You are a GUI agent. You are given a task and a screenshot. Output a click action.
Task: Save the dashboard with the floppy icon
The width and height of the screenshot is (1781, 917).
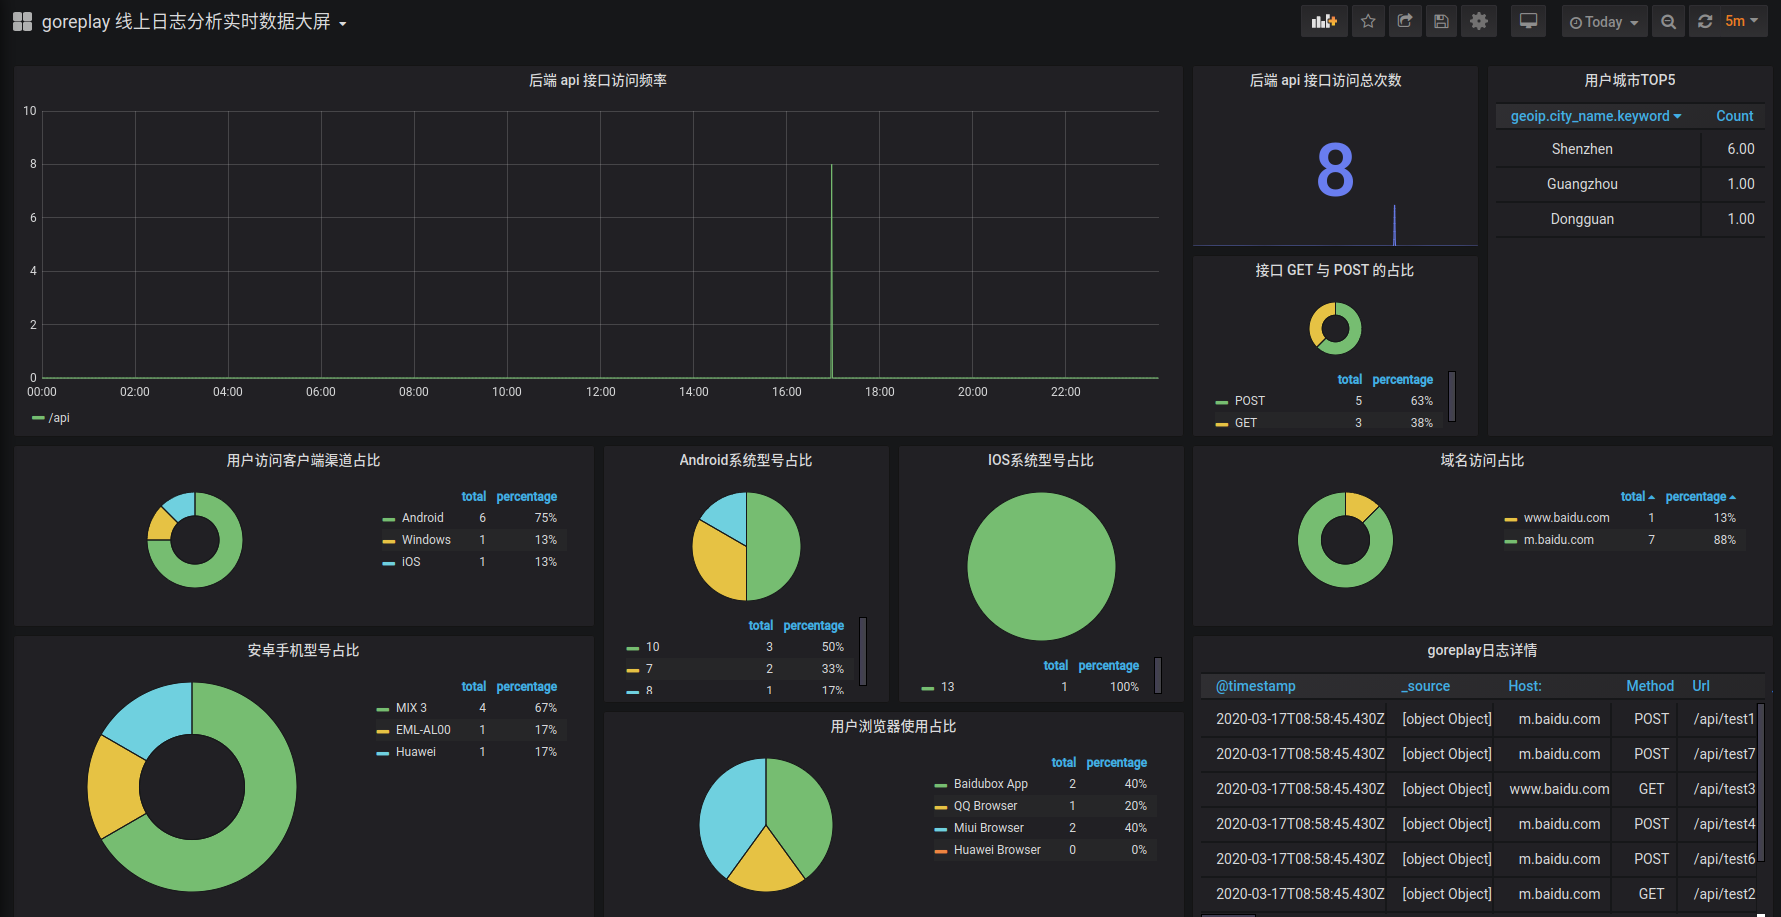pos(1441,21)
